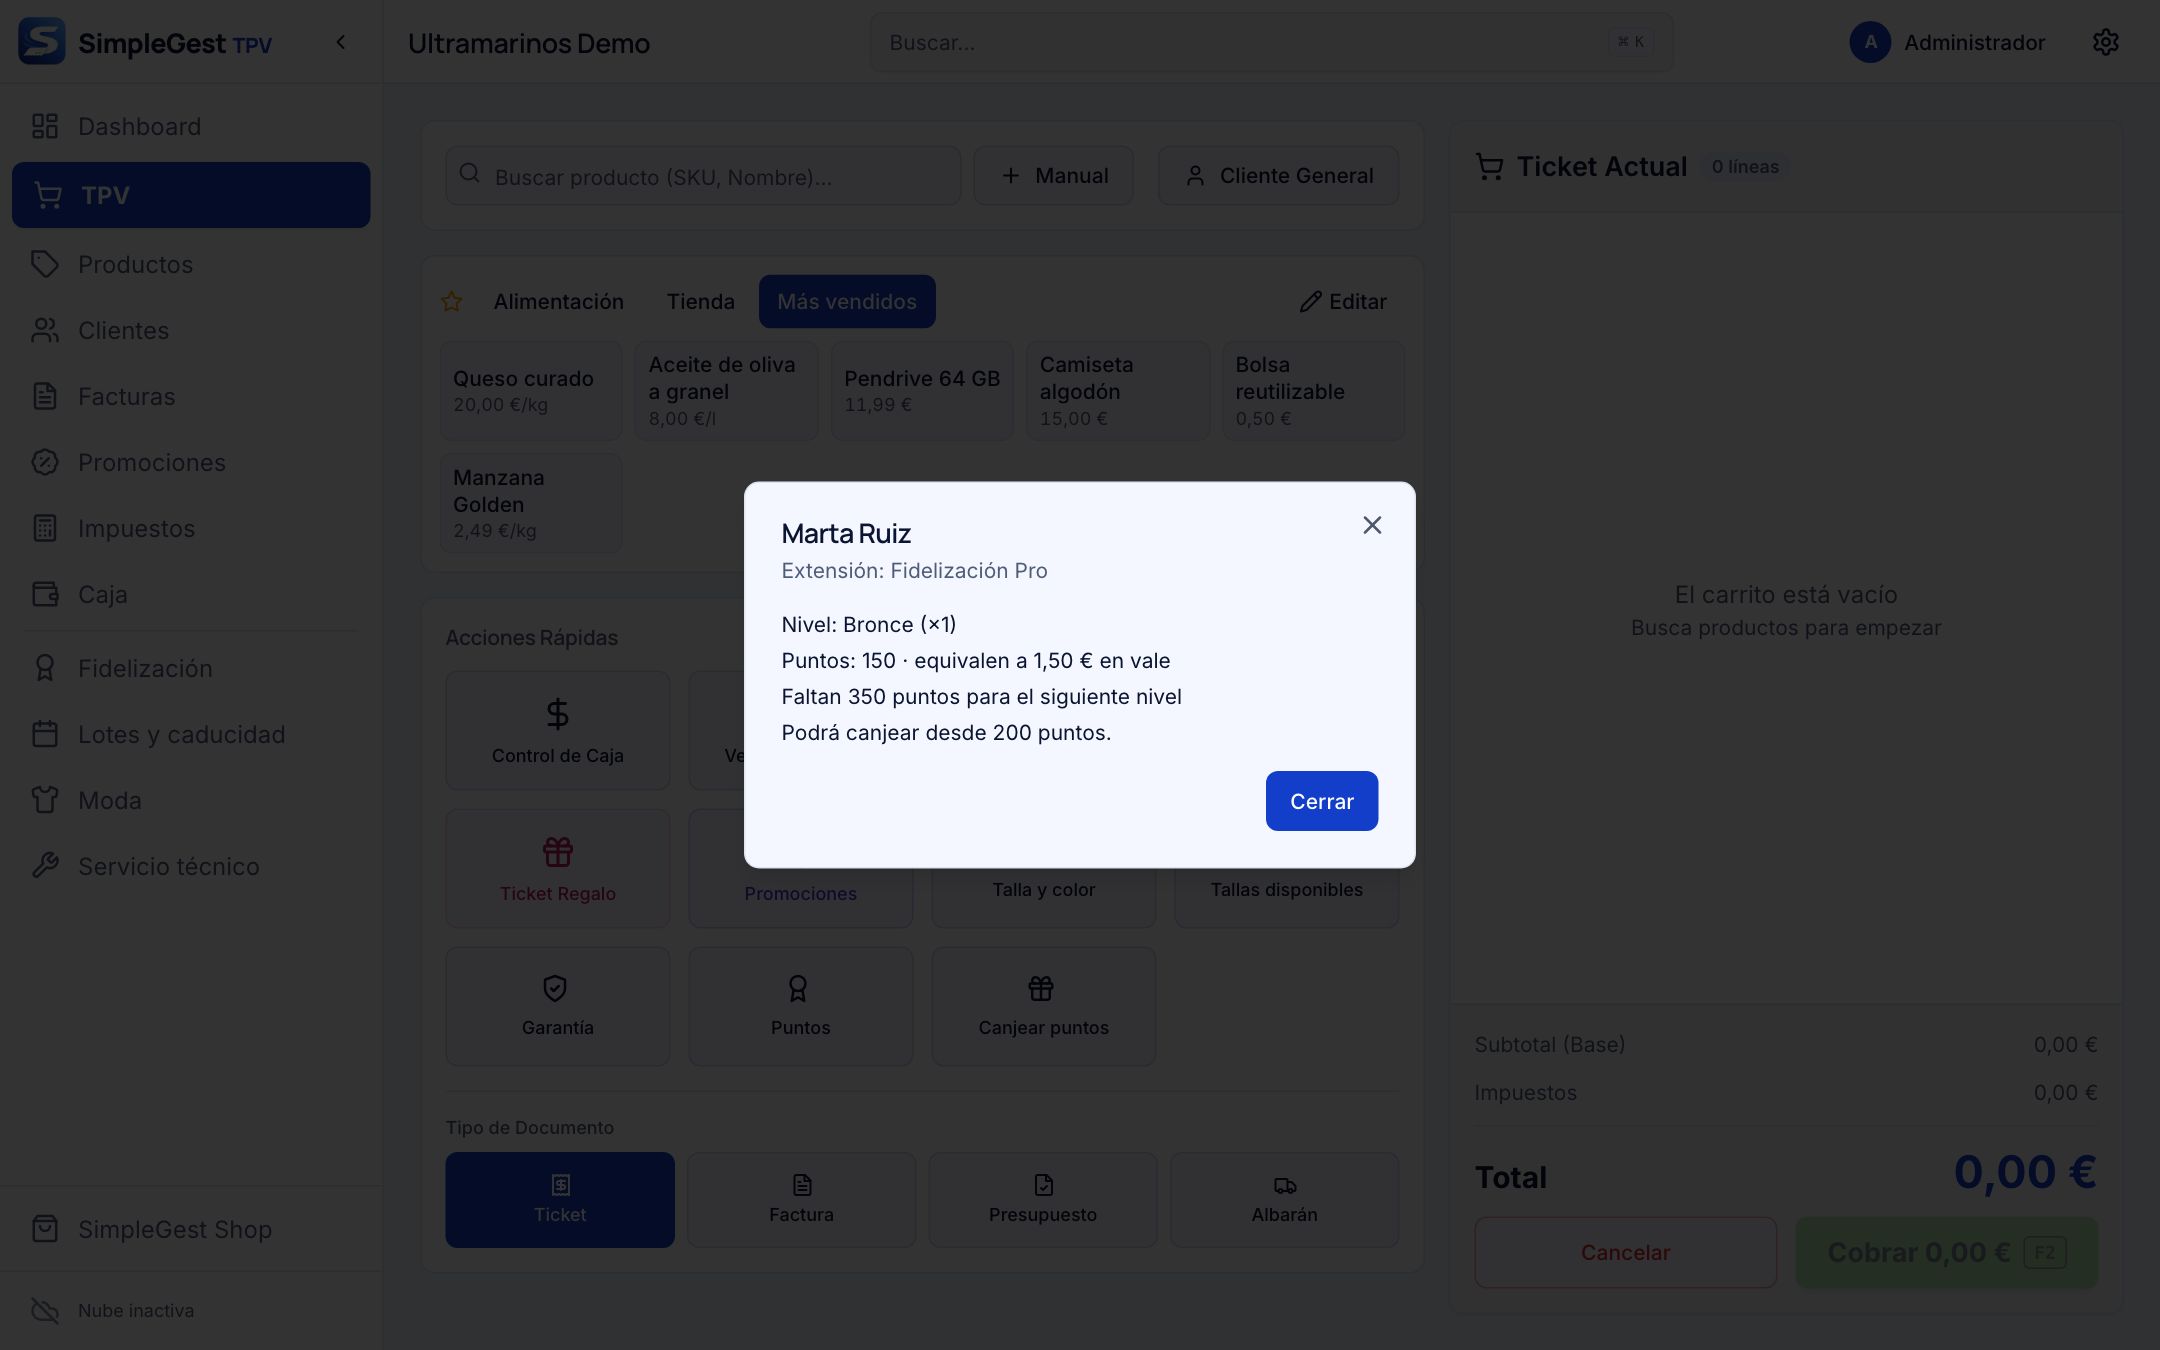Click the Buscar producto search field
Screen dimensions: 2160x1350
(x=703, y=176)
